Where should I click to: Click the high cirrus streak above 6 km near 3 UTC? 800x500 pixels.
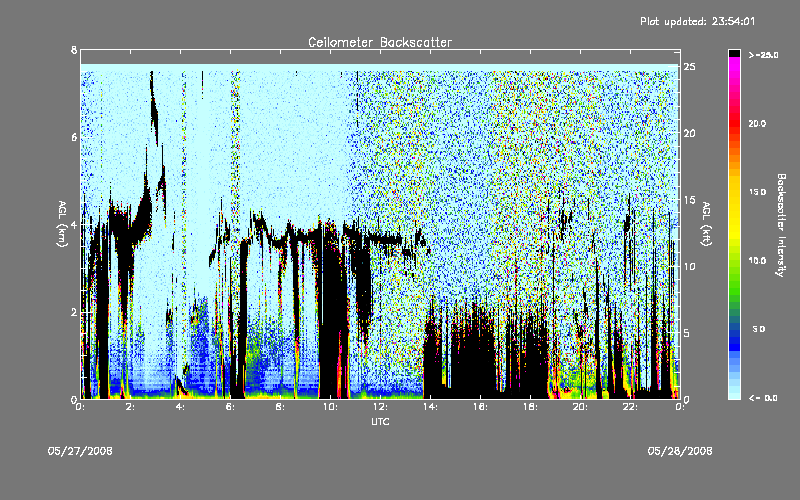(x=154, y=107)
